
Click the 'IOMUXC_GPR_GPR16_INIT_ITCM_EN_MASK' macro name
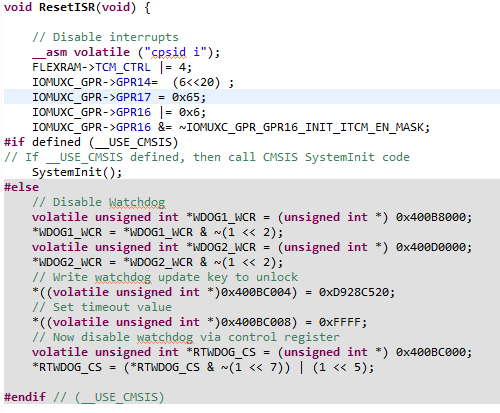304,127
